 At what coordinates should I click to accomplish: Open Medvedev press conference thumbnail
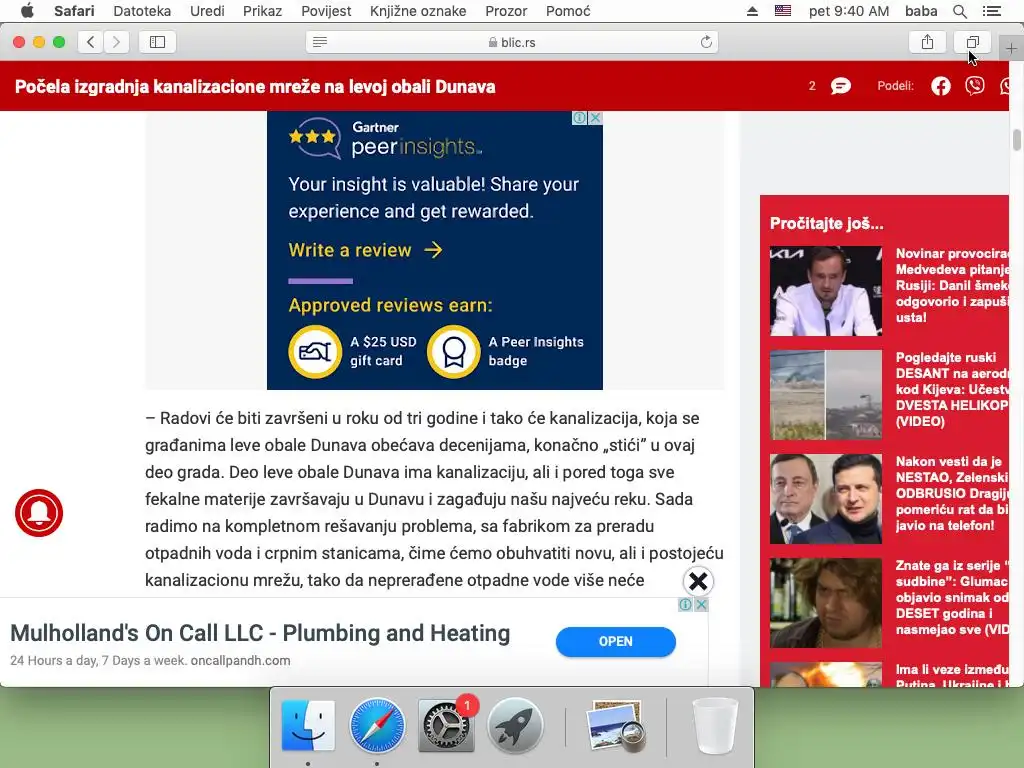click(825, 291)
